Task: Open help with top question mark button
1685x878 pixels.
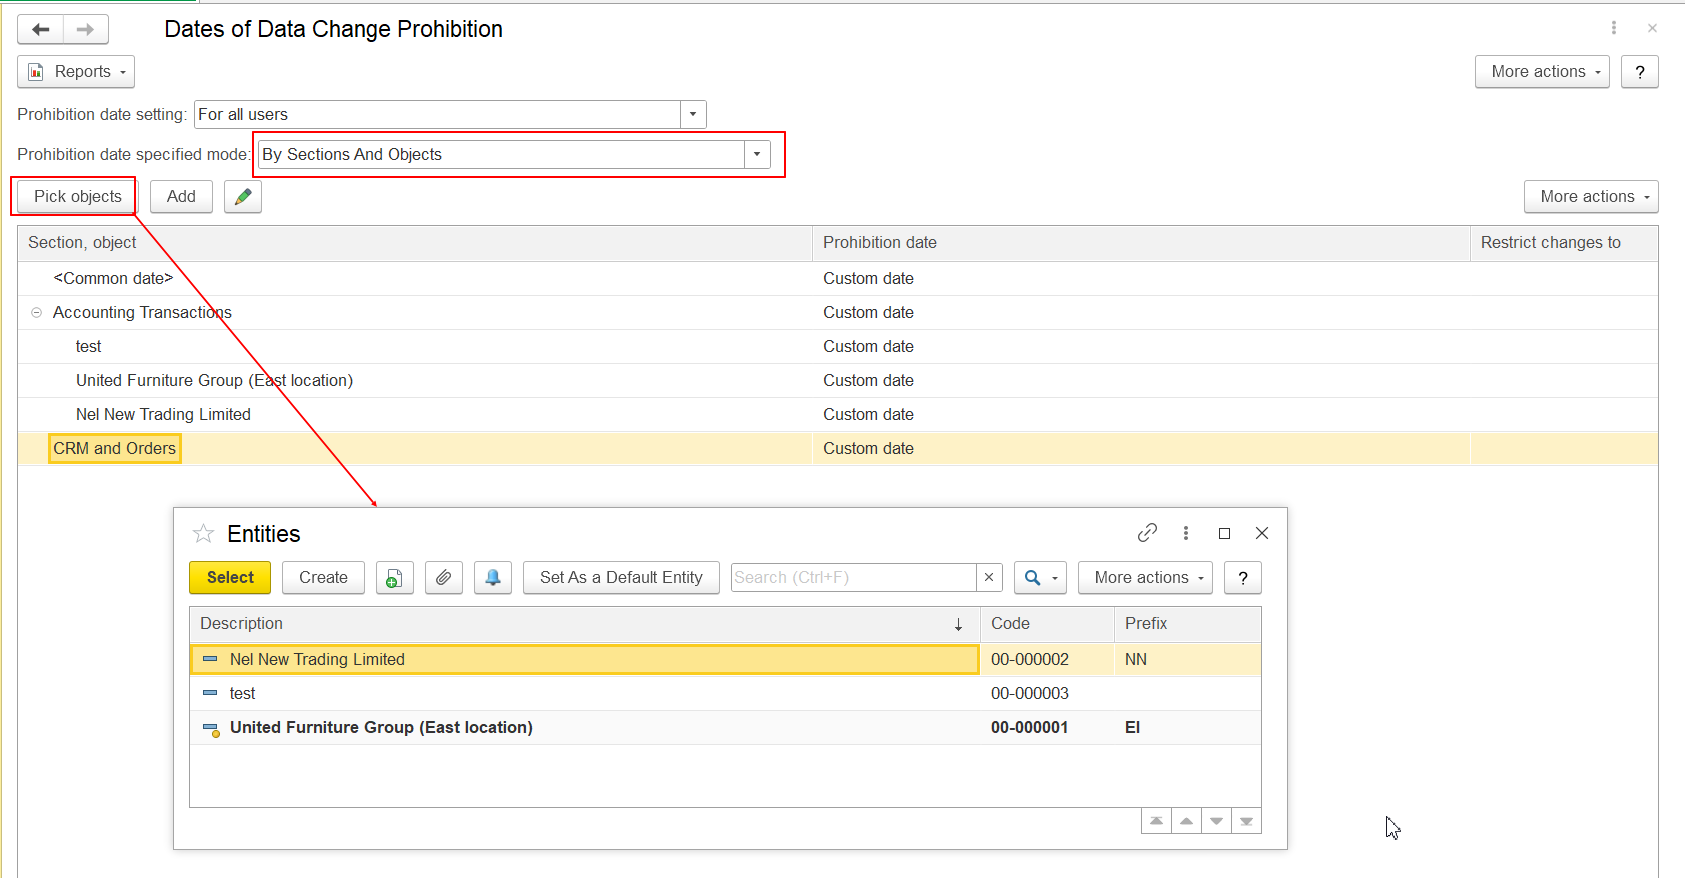Action: [x=1640, y=72]
